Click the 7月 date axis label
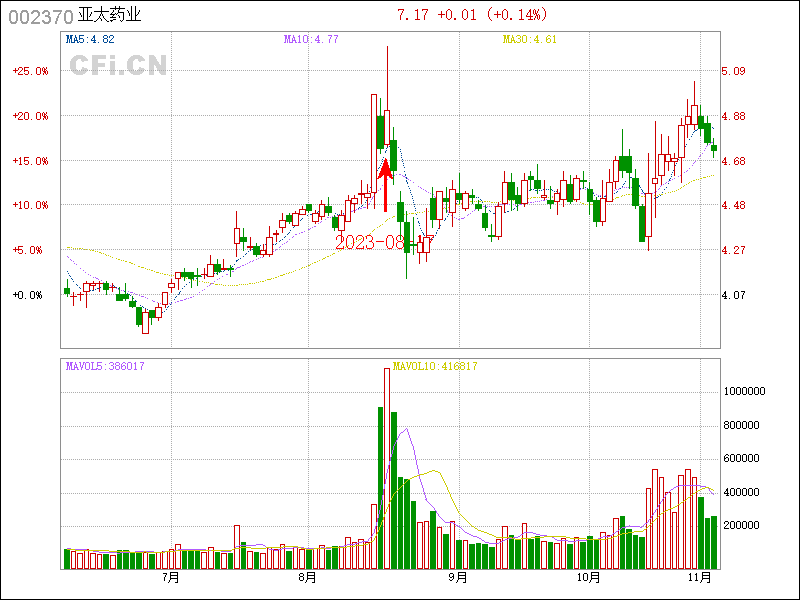This screenshot has height=600, width=800. (171, 578)
